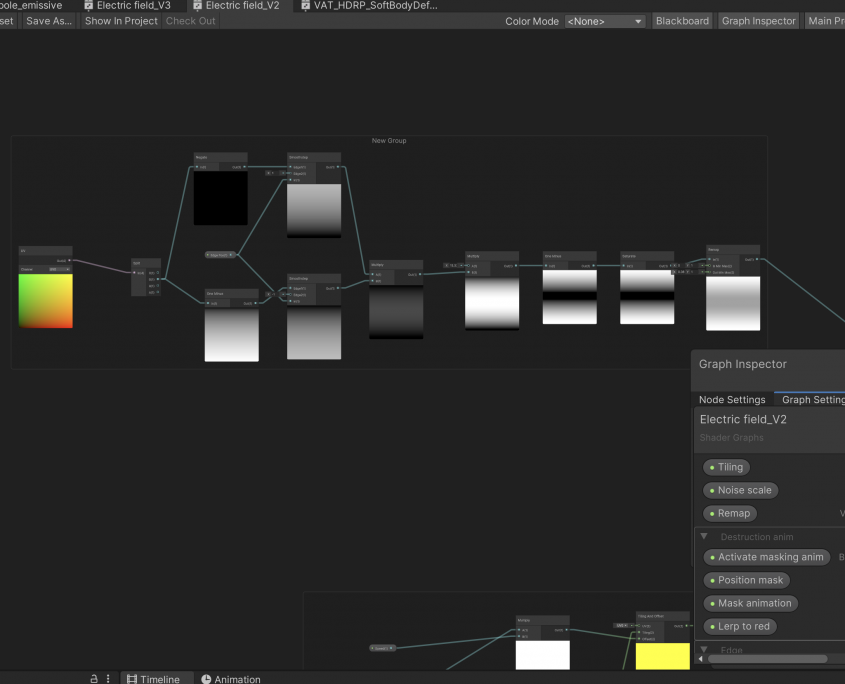Click the Animation tab clock icon

206,679
